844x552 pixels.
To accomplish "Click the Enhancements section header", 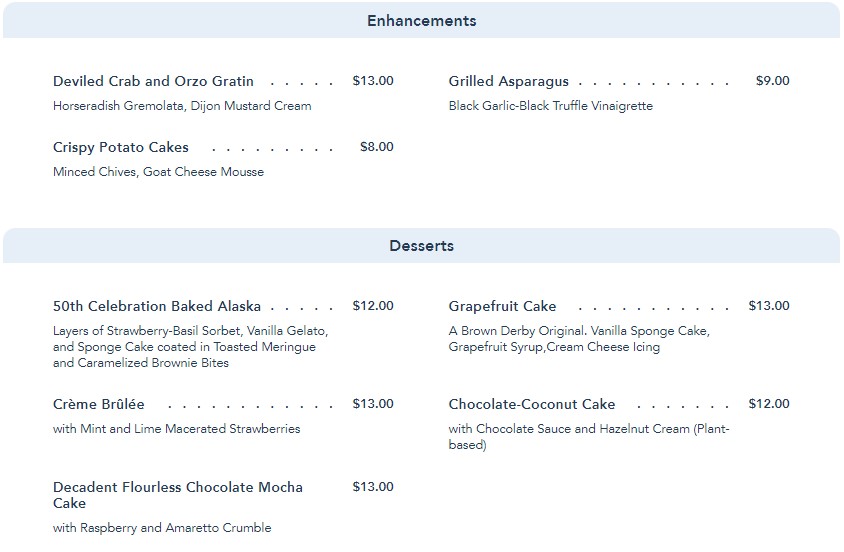I will tap(421, 21).
